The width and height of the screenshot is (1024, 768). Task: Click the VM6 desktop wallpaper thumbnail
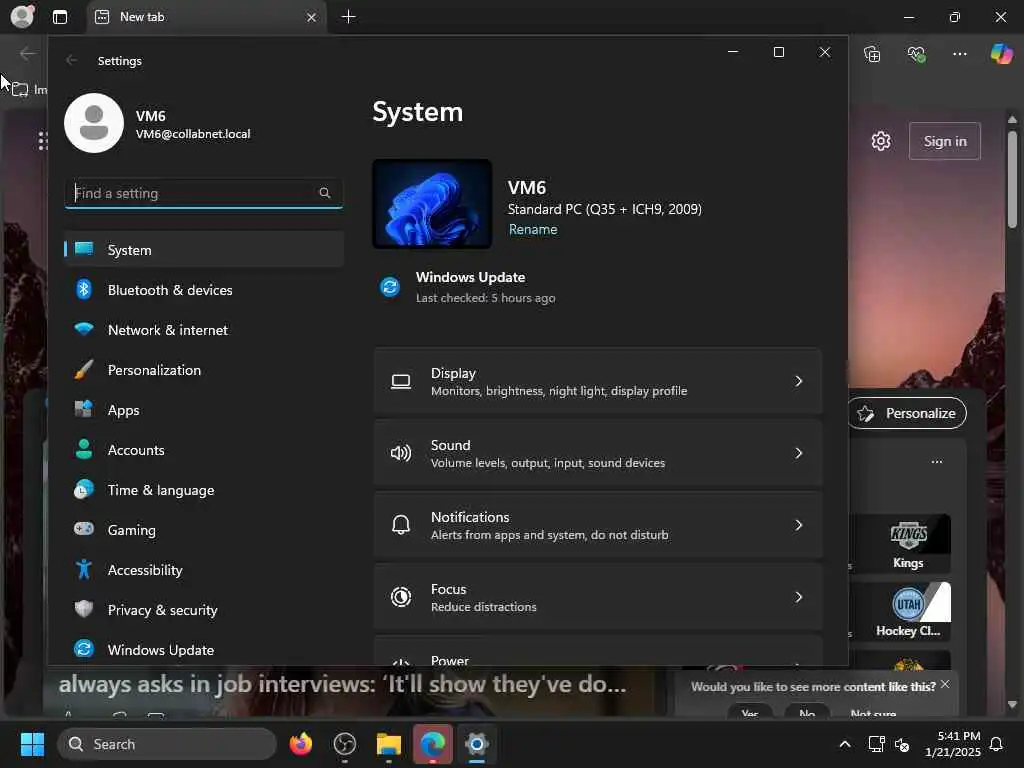pyautogui.click(x=432, y=204)
